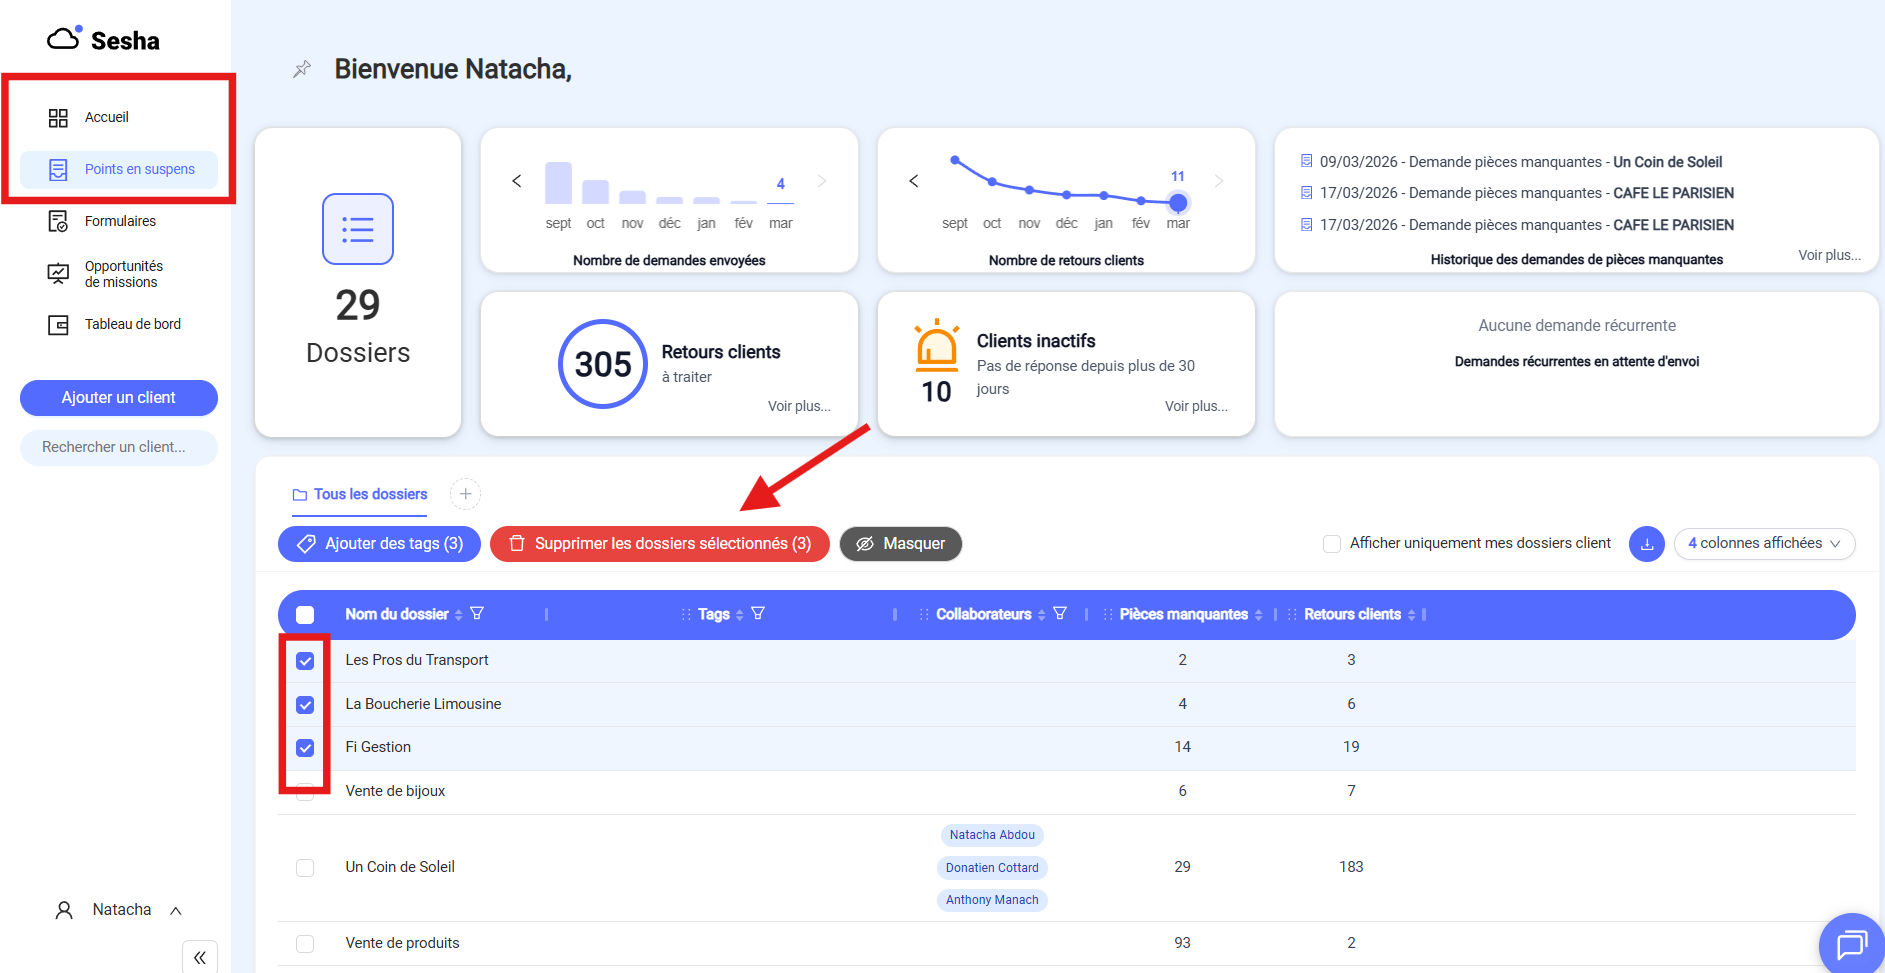Select the Un Coin de Soleil checkbox
The width and height of the screenshot is (1885, 973).
point(305,868)
